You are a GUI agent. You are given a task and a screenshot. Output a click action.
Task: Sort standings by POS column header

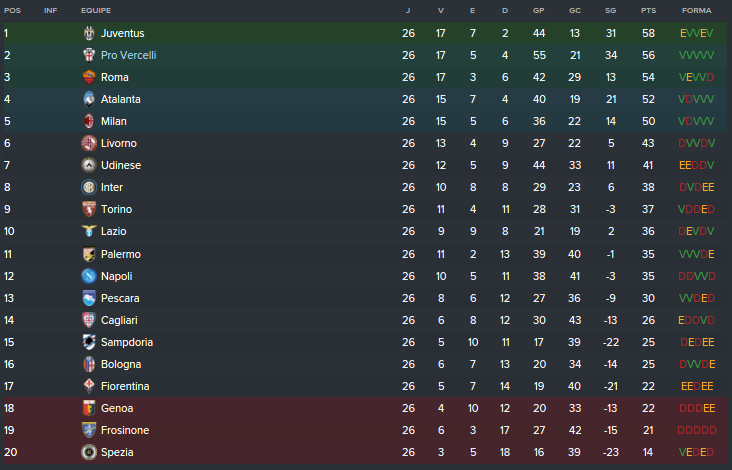pyautogui.click(x=11, y=10)
